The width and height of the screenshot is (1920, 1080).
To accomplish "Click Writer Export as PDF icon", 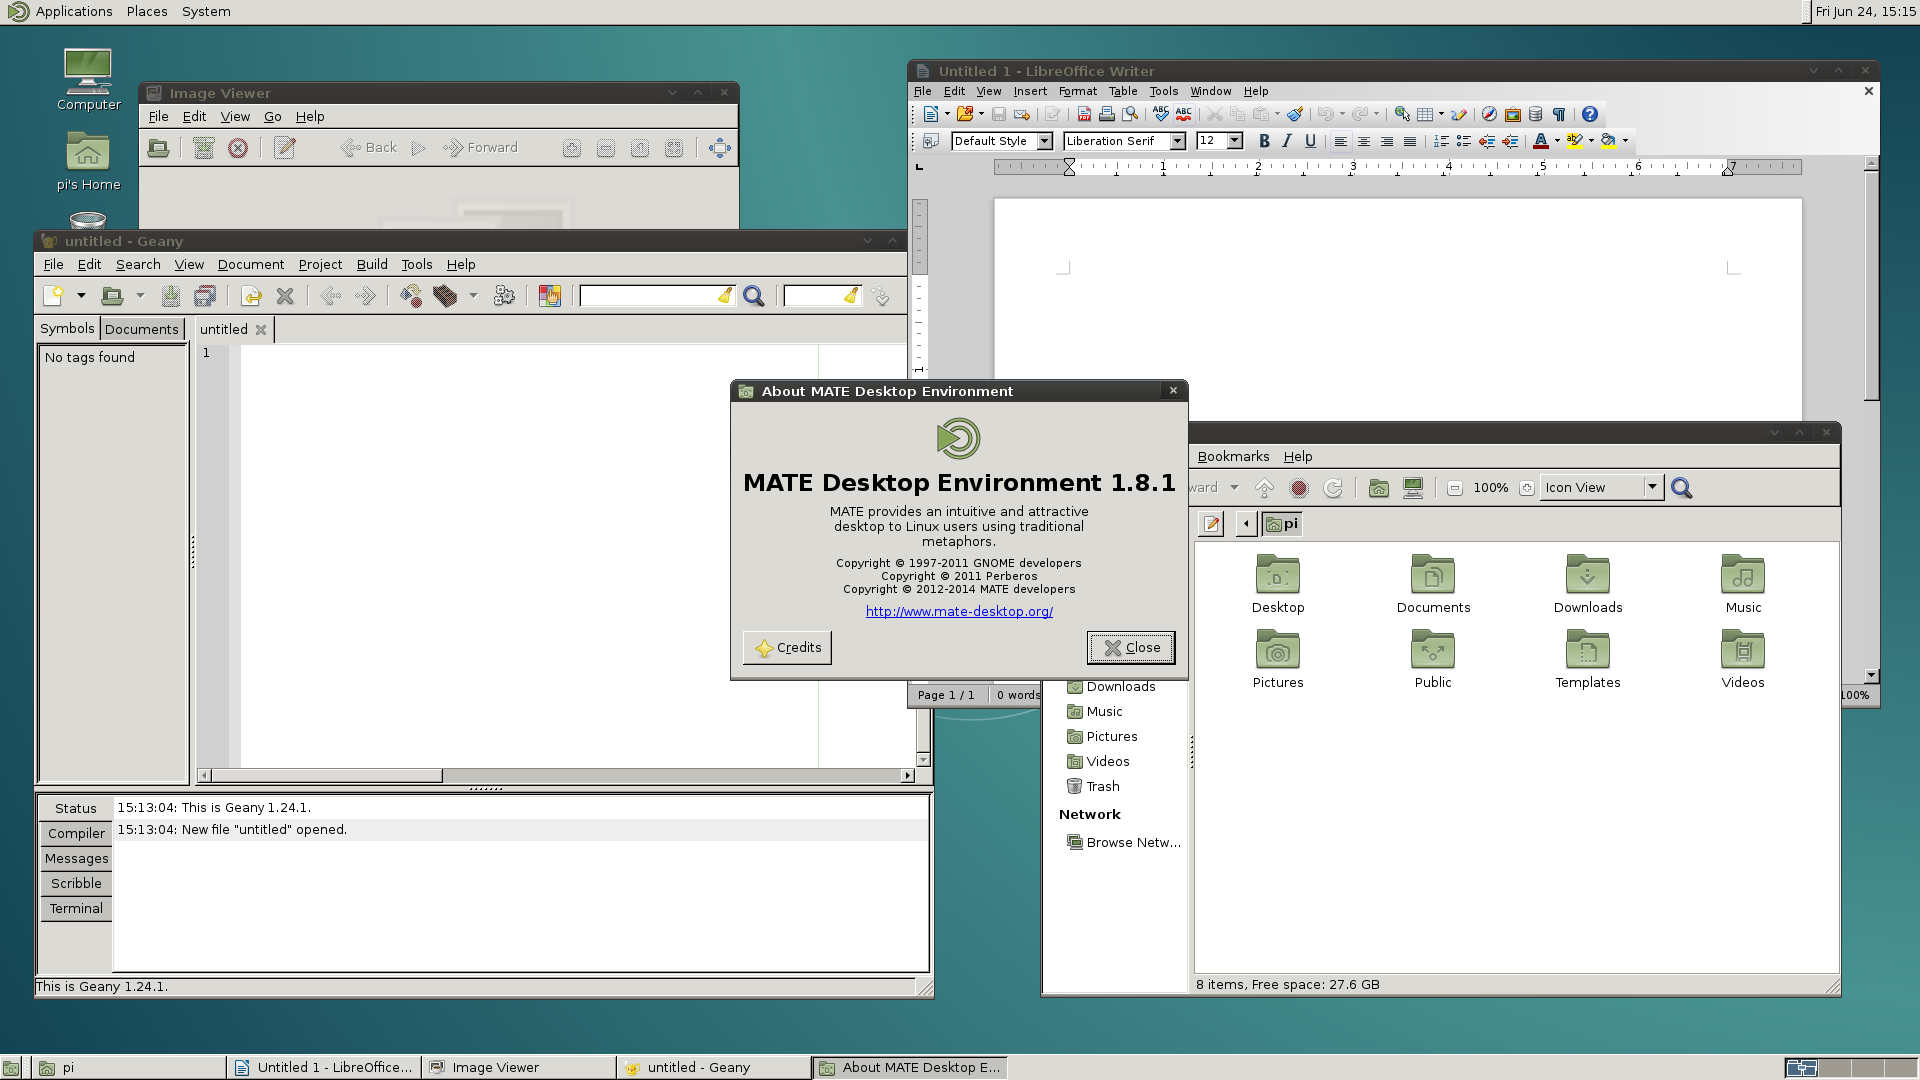I will (1084, 115).
